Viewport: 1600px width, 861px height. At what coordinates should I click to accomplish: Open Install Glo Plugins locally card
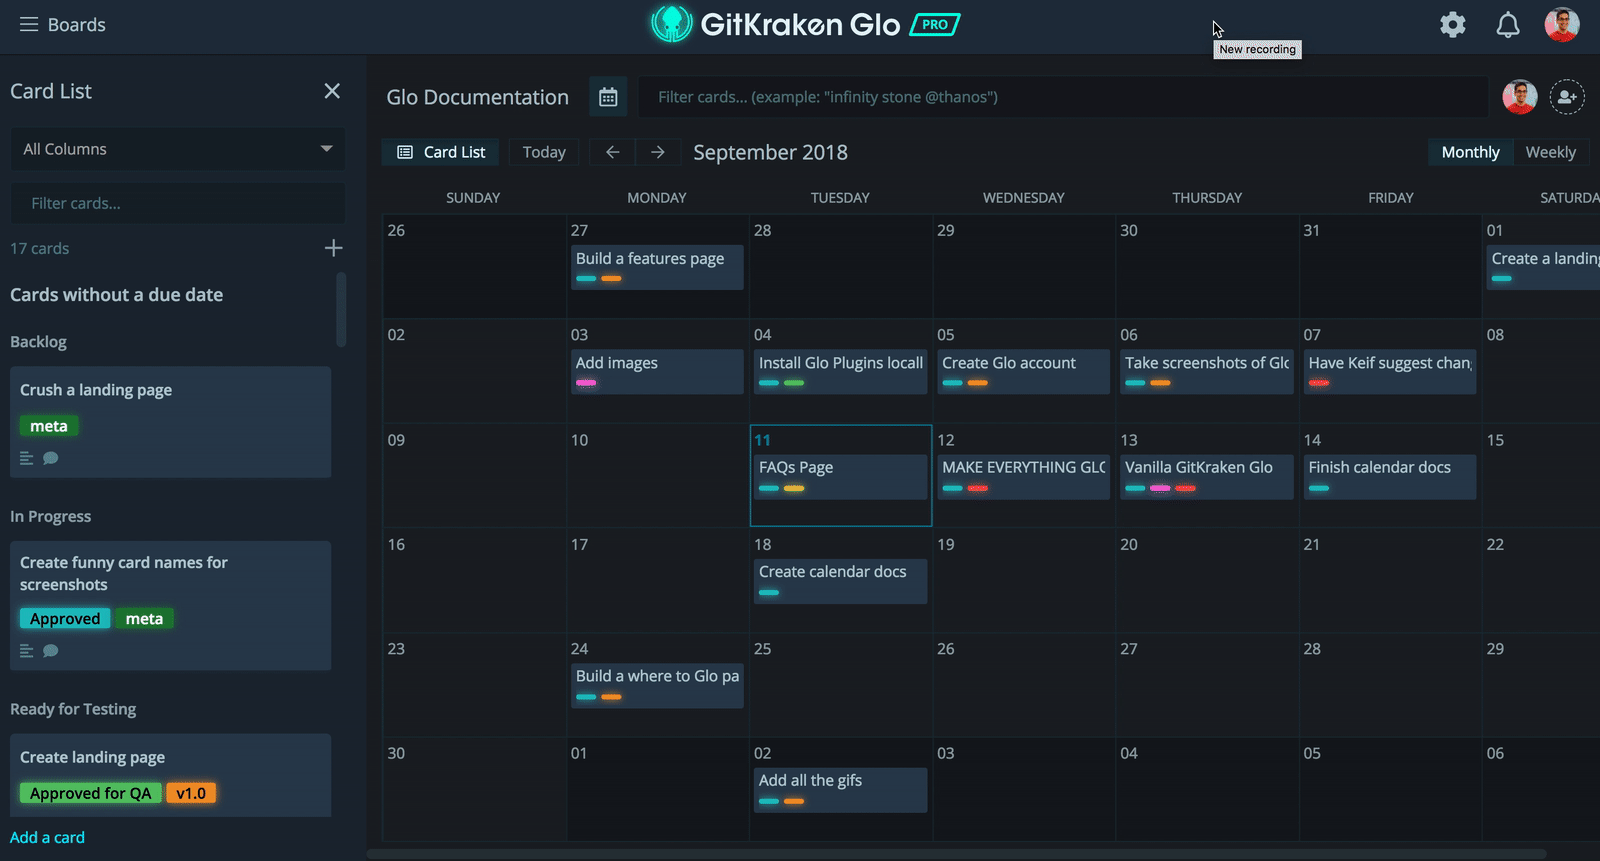841,371
